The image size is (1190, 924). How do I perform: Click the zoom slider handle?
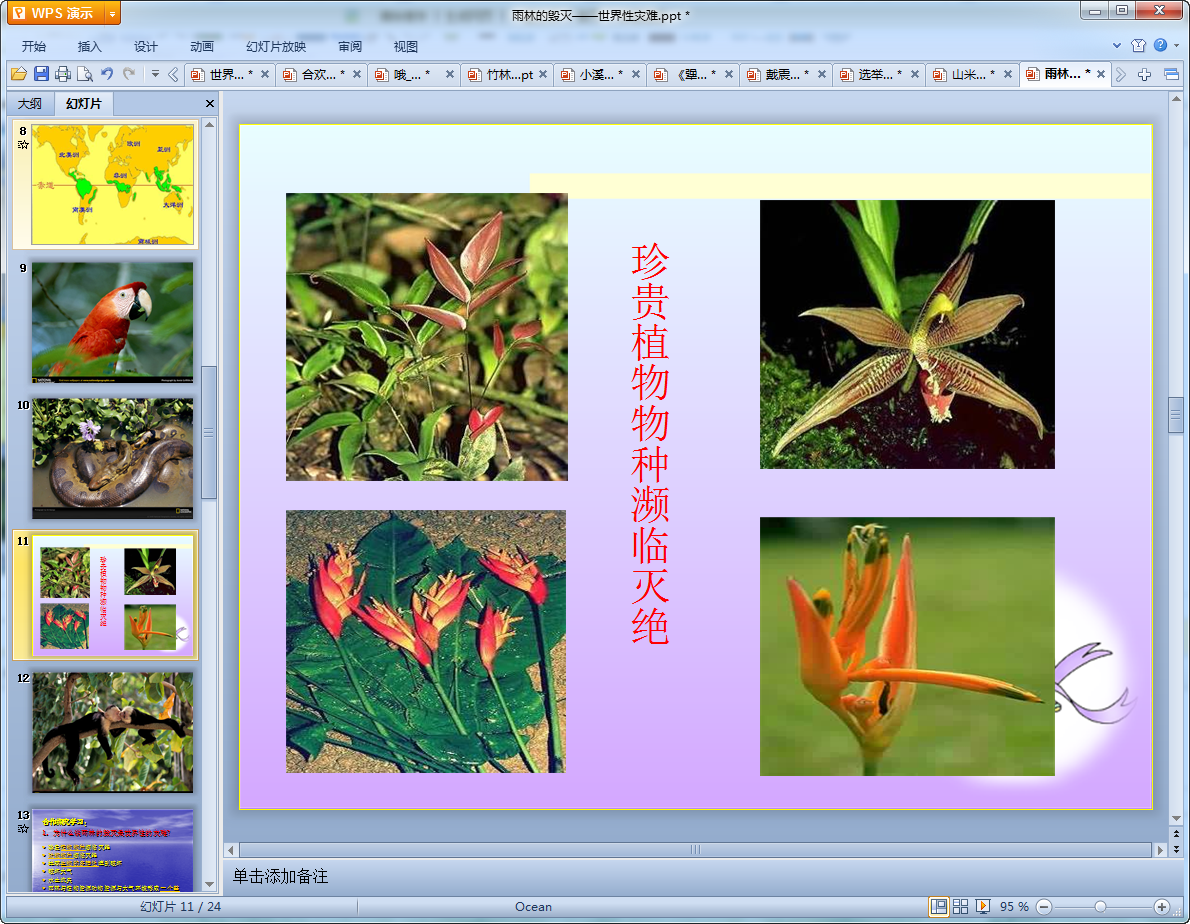point(1100,906)
